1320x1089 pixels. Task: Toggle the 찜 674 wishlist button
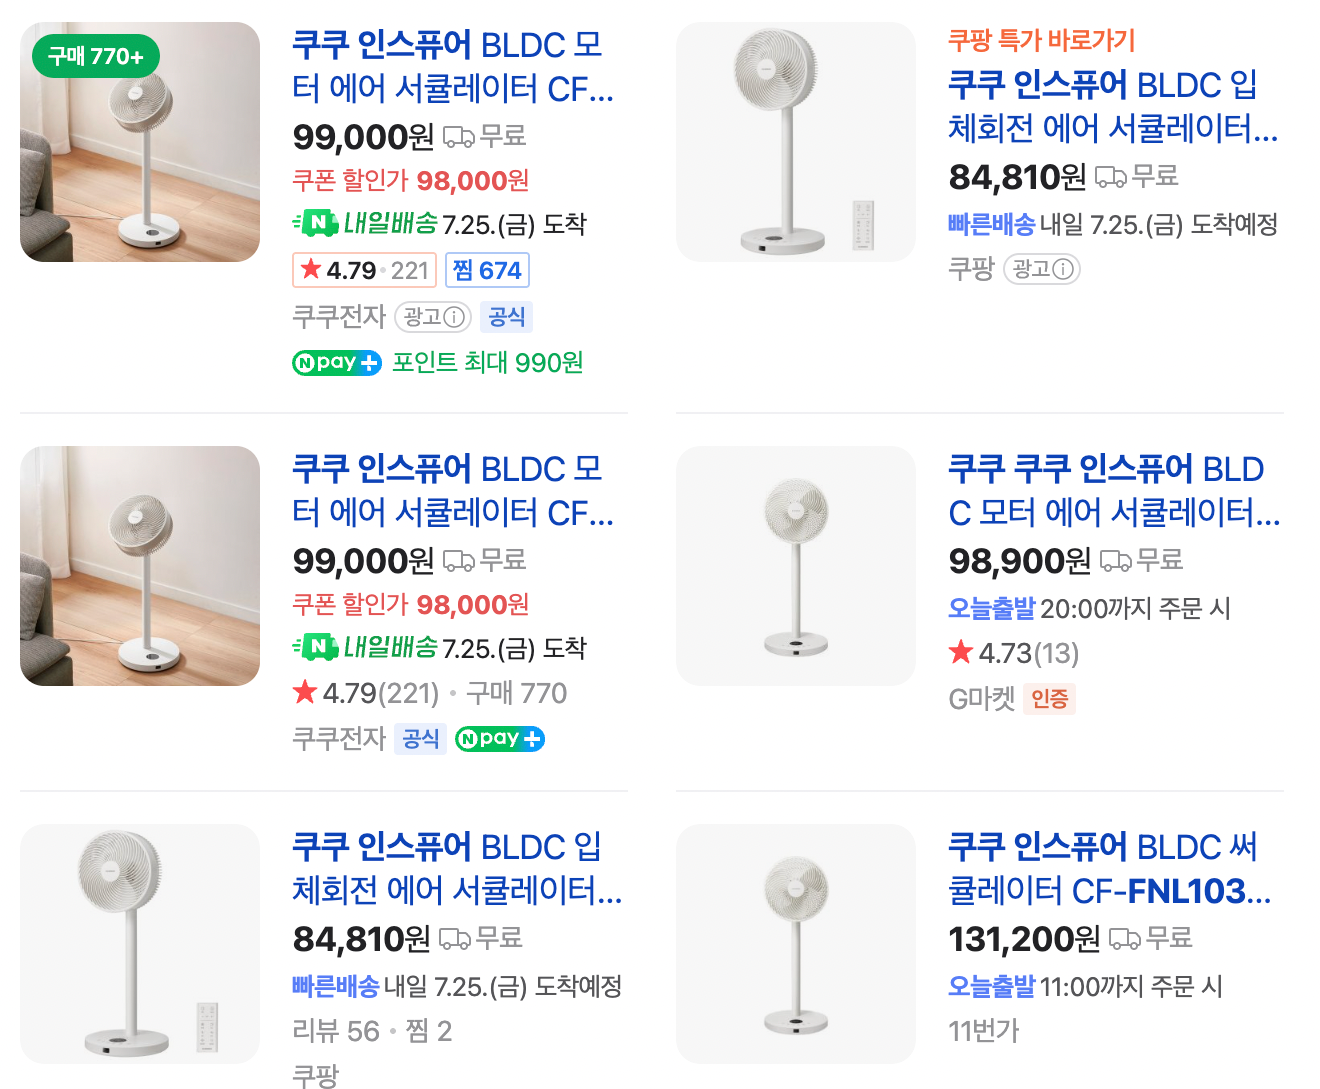click(487, 269)
